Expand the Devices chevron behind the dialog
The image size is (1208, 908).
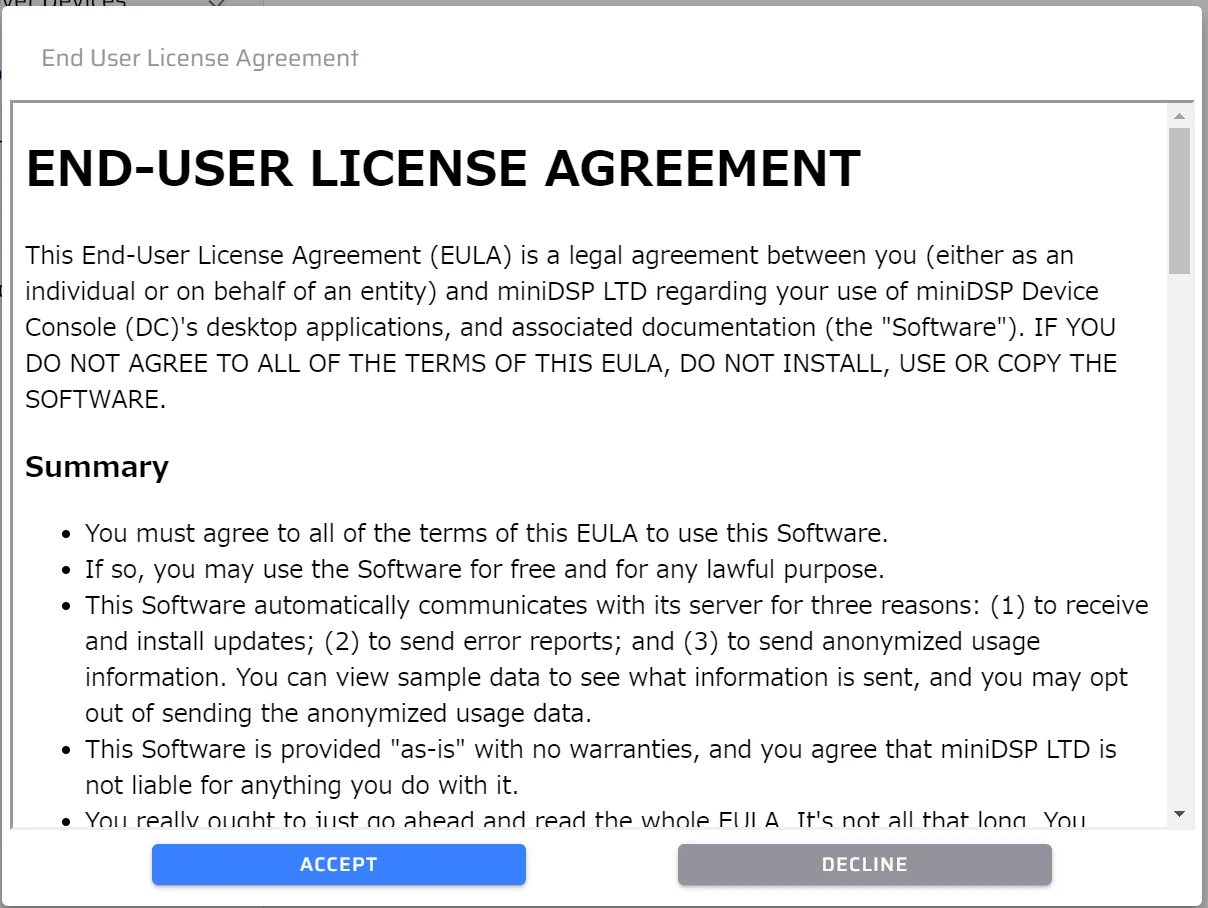[x=217, y=4]
